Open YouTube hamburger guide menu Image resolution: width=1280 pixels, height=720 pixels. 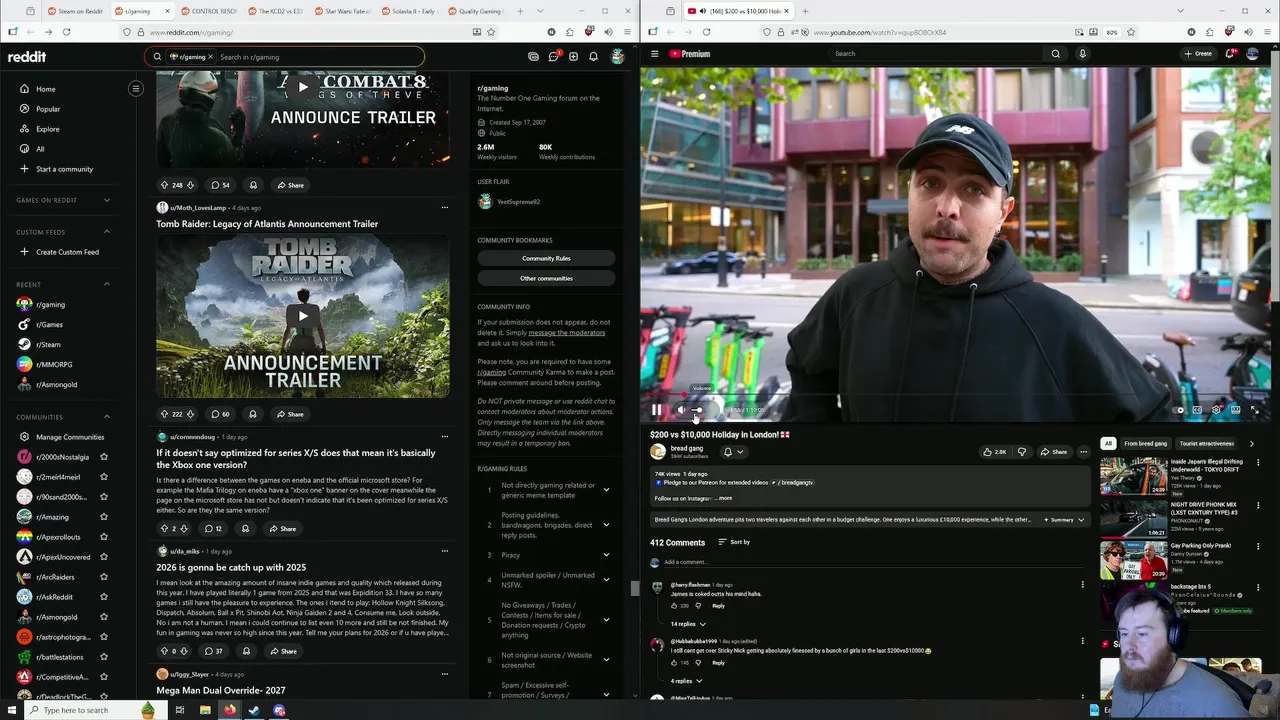(654, 54)
